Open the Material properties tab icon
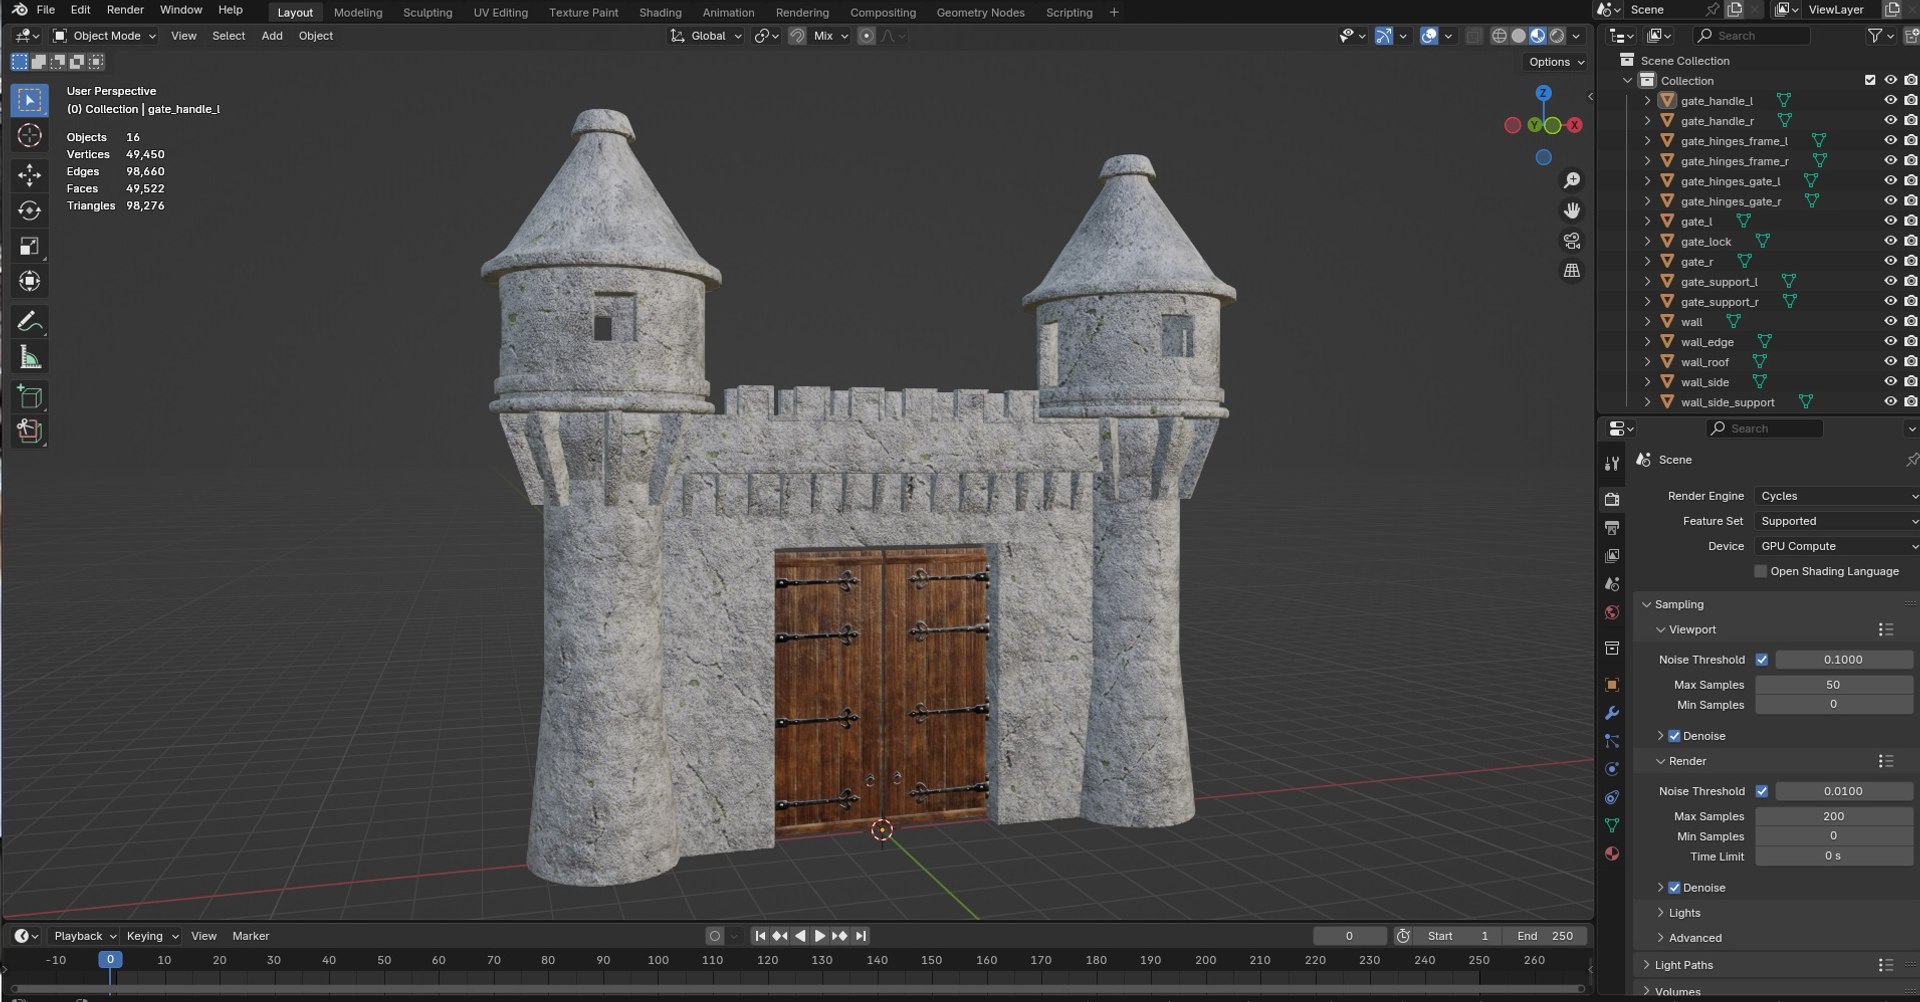The width and height of the screenshot is (1920, 1002). (x=1612, y=853)
